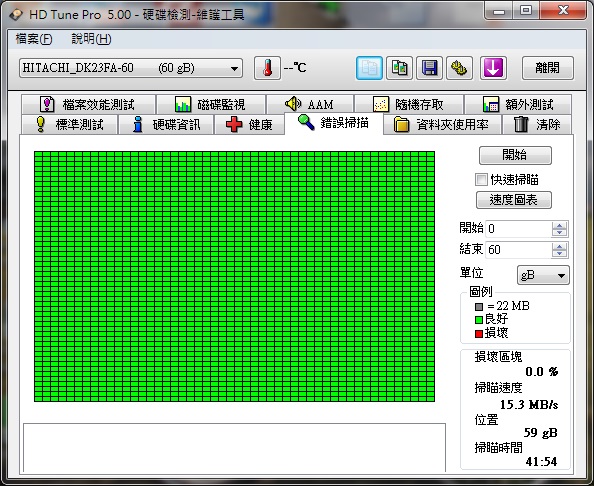The image size is (594, 486).
Task: Switch to the 硬碟資訊 tab
Action: point(166,125)
